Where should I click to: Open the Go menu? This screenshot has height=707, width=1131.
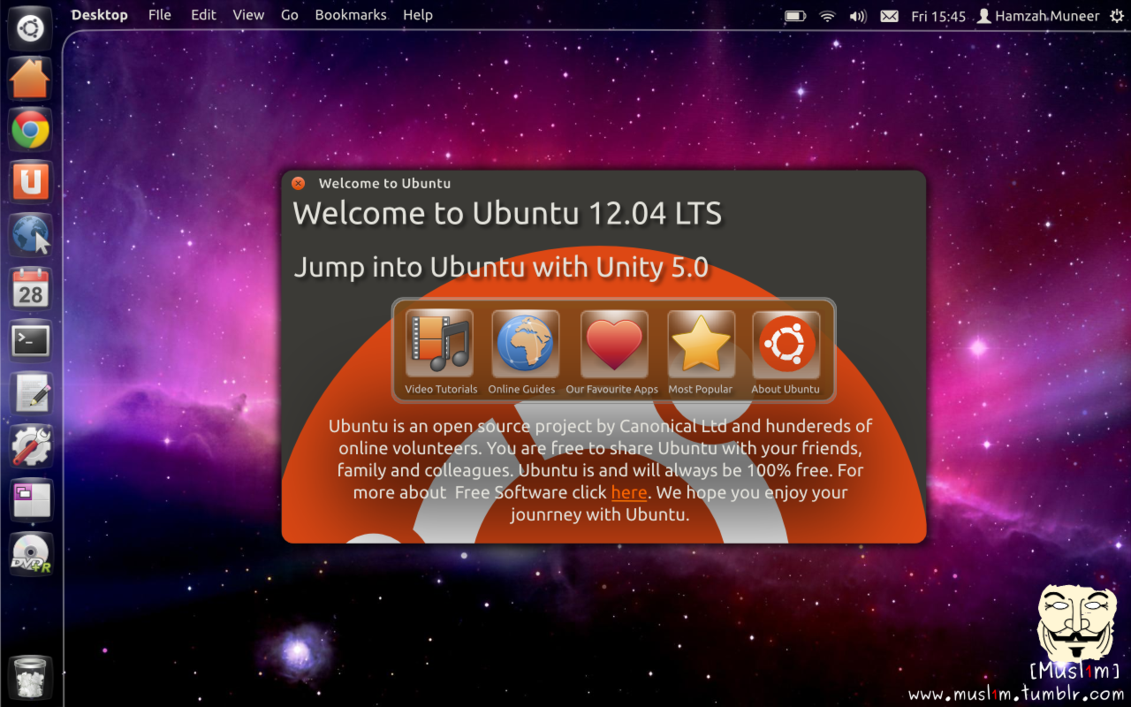pos(289,15)
